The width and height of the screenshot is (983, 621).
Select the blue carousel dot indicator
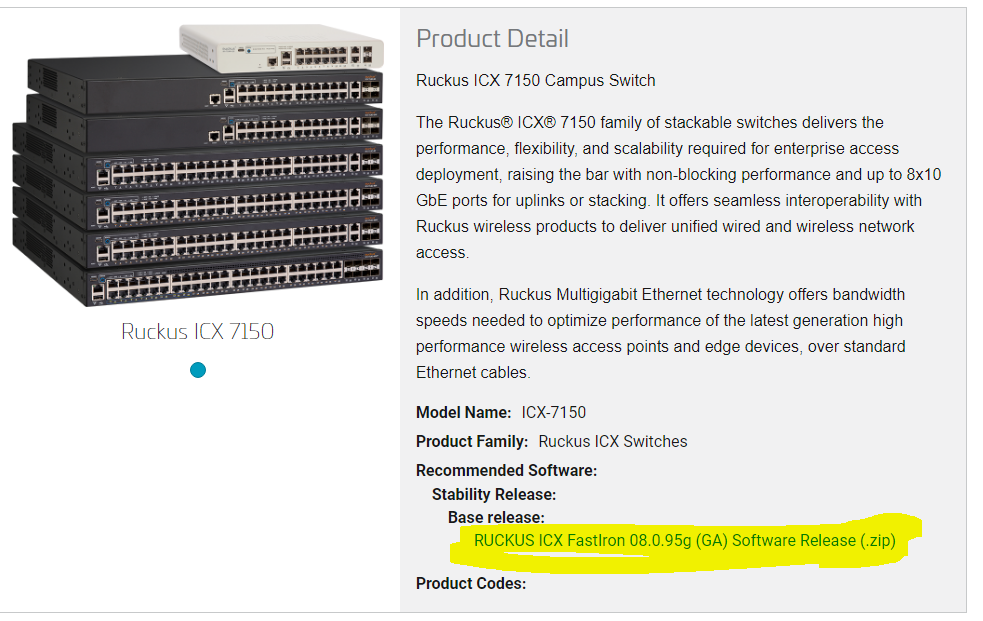(x=198, y=371)
